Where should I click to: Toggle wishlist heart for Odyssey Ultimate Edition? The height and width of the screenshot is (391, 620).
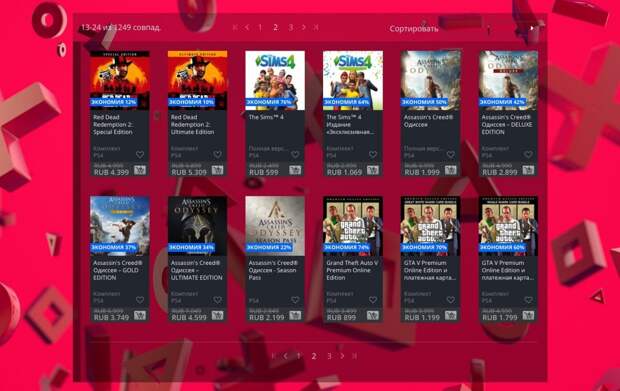(218, 300)
